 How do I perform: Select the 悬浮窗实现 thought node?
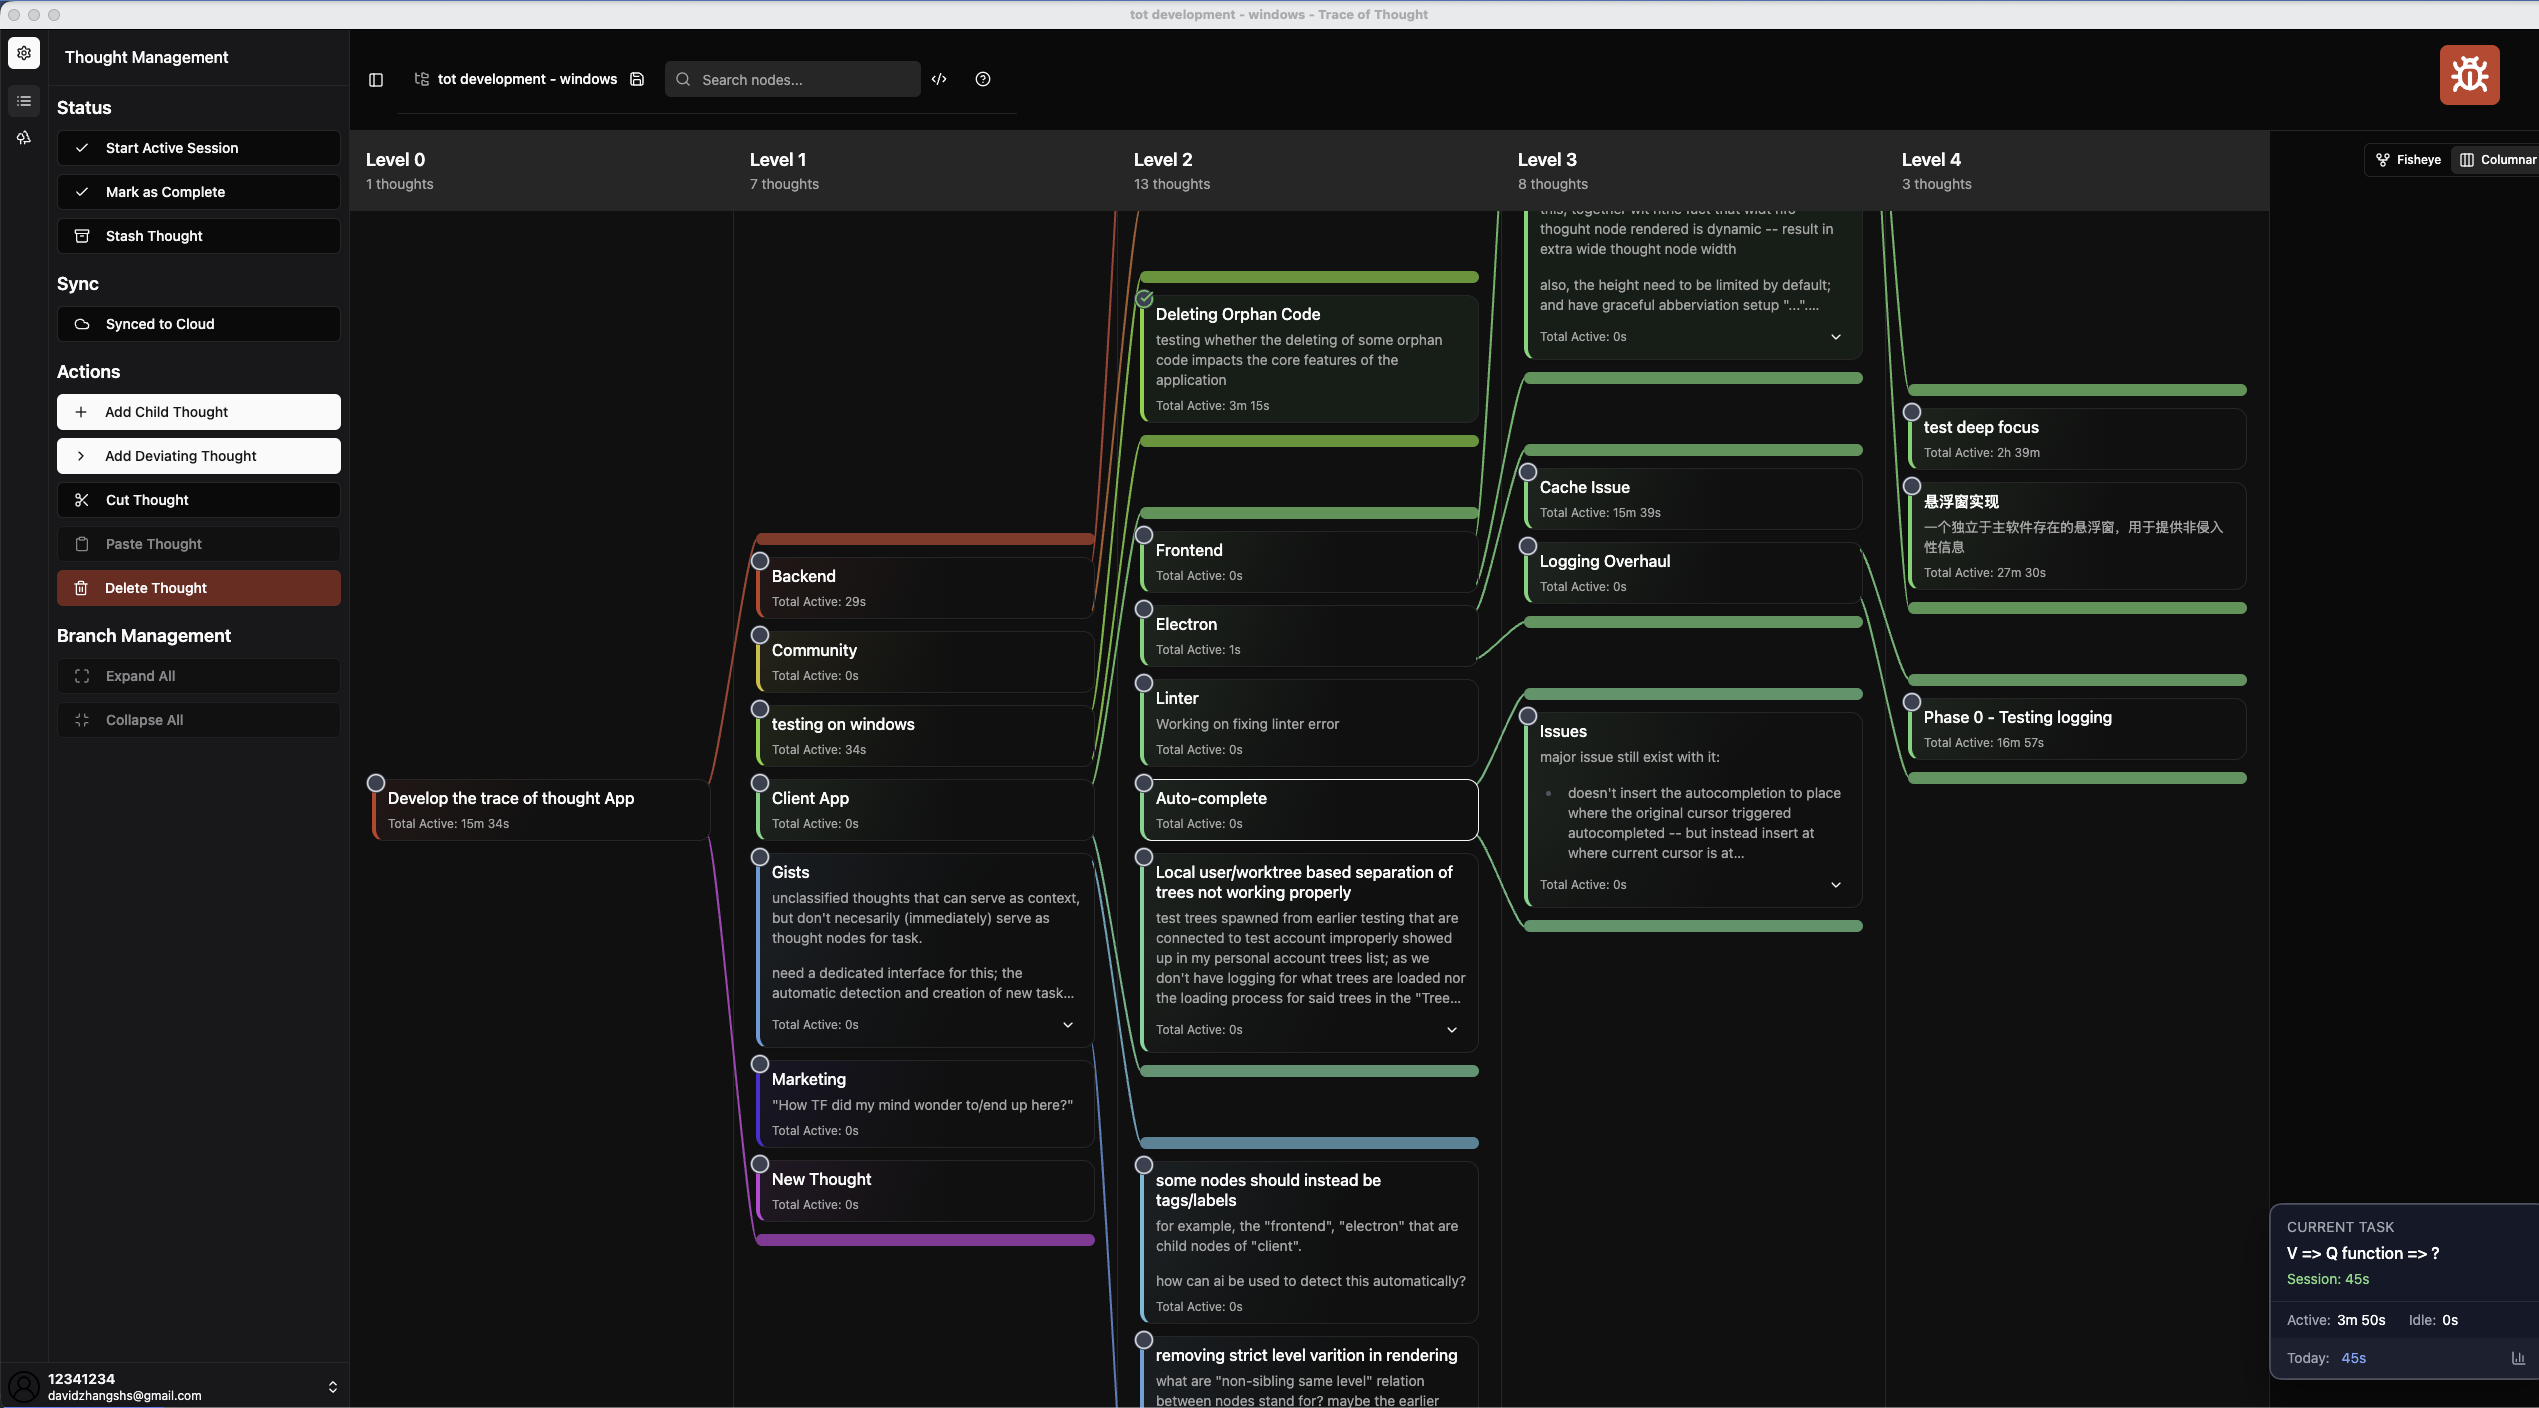(2077, 536)
